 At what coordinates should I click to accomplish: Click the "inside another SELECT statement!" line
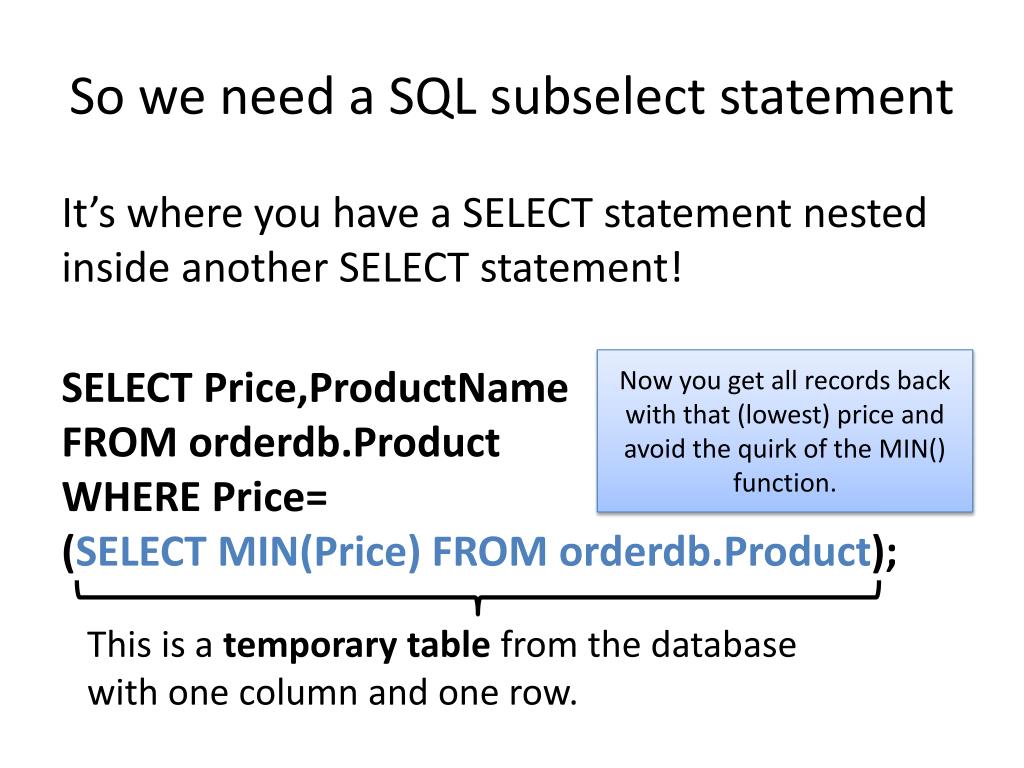[374, 268]
